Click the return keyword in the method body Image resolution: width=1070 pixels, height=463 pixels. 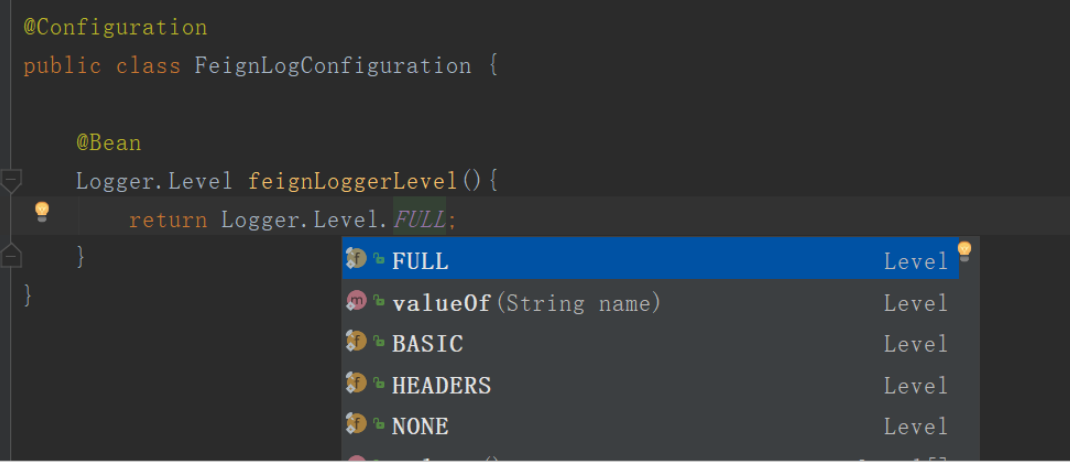tap(167, 220)
